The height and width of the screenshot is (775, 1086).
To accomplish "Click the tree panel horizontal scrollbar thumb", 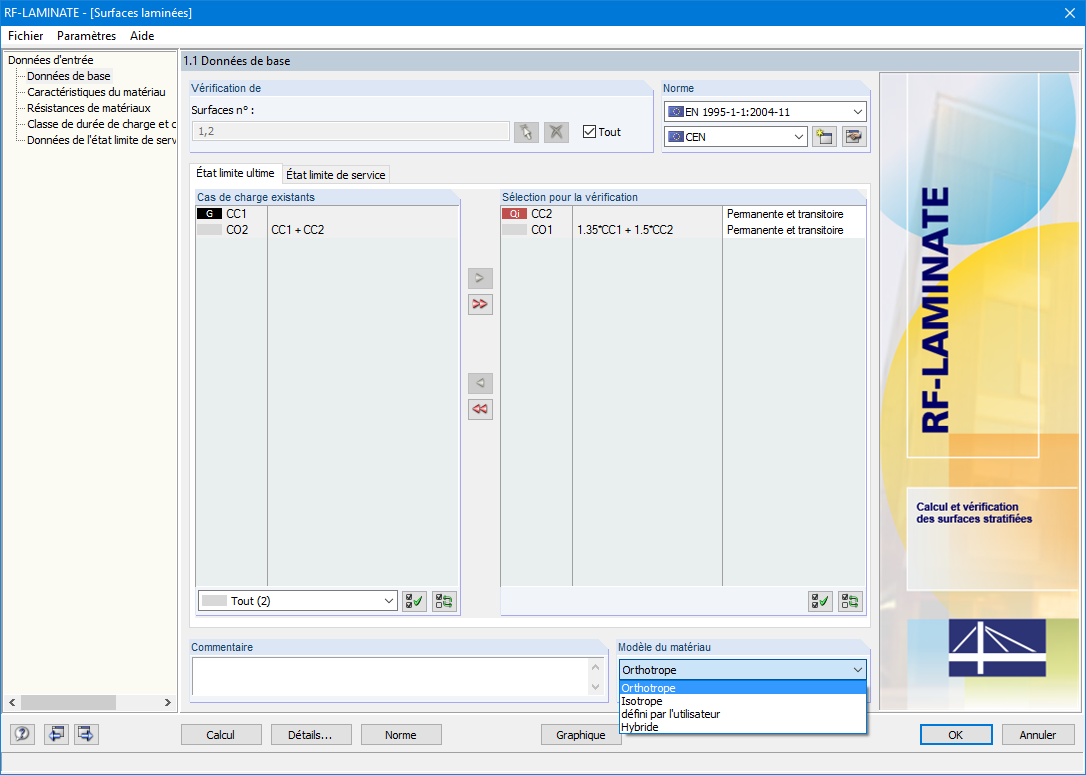I will coord(68,702).
